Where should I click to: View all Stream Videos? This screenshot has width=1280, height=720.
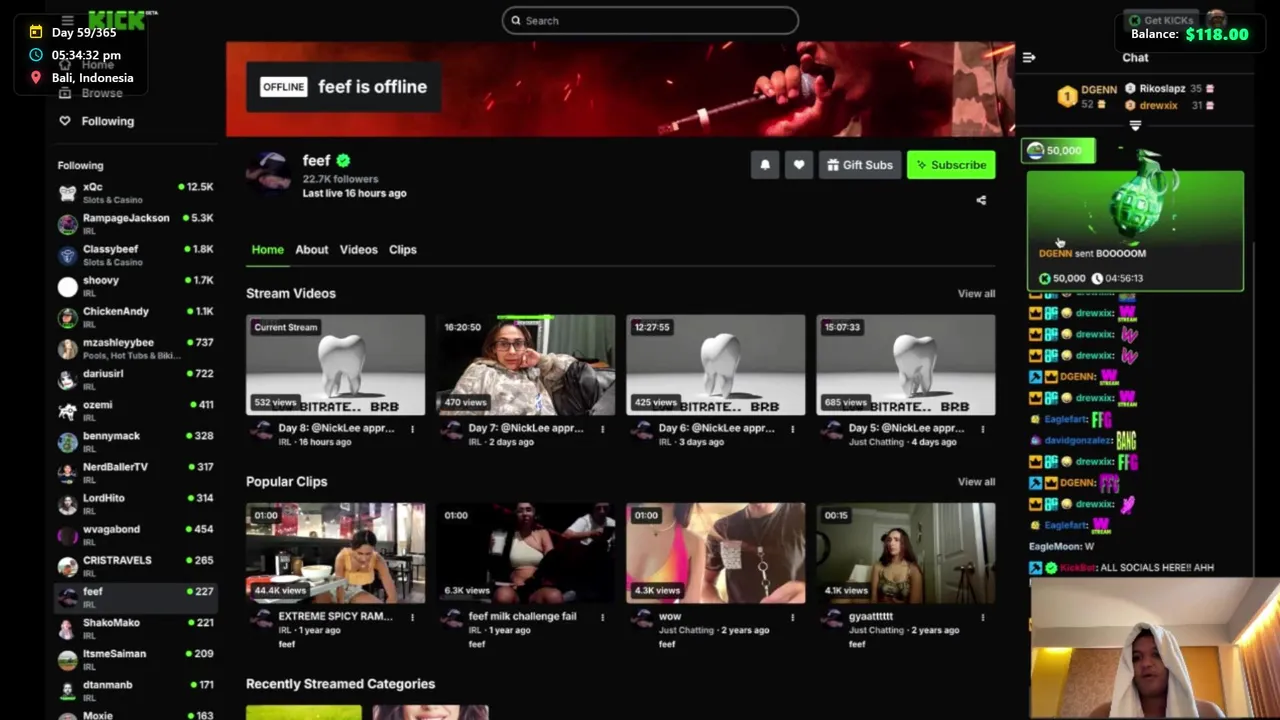click(x=976, y=294)
